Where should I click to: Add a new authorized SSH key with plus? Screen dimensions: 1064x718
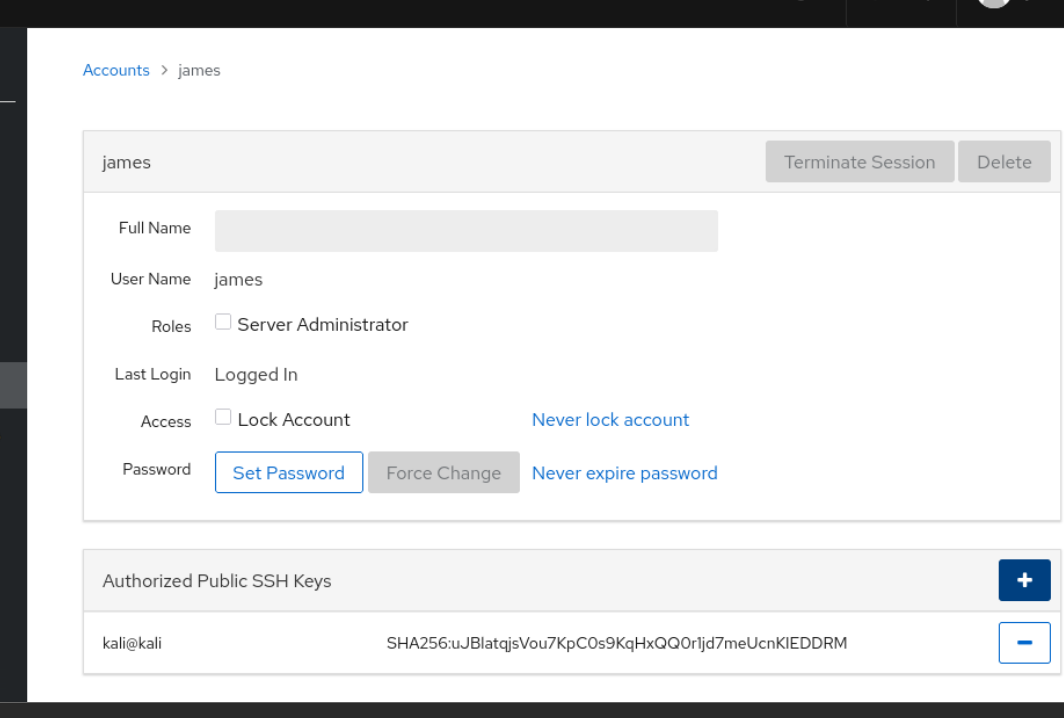click(1024, 580)
